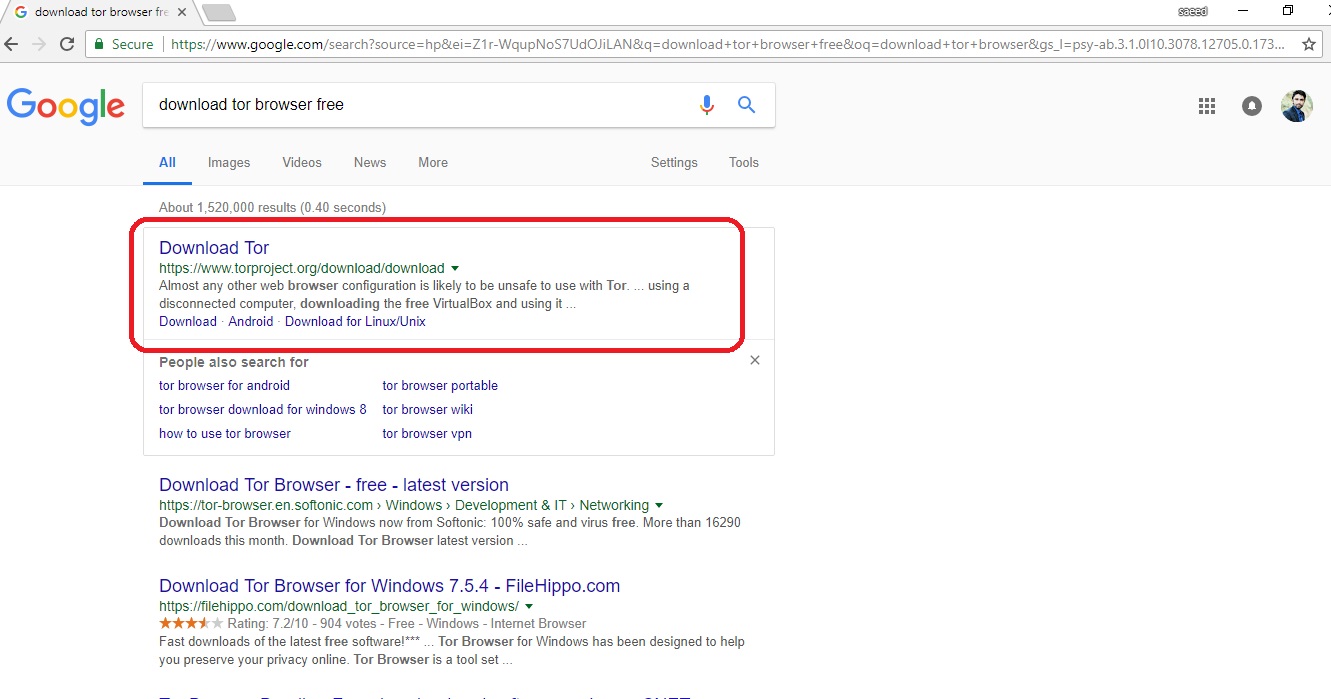Switch to the Images tab

click(229, 162)
